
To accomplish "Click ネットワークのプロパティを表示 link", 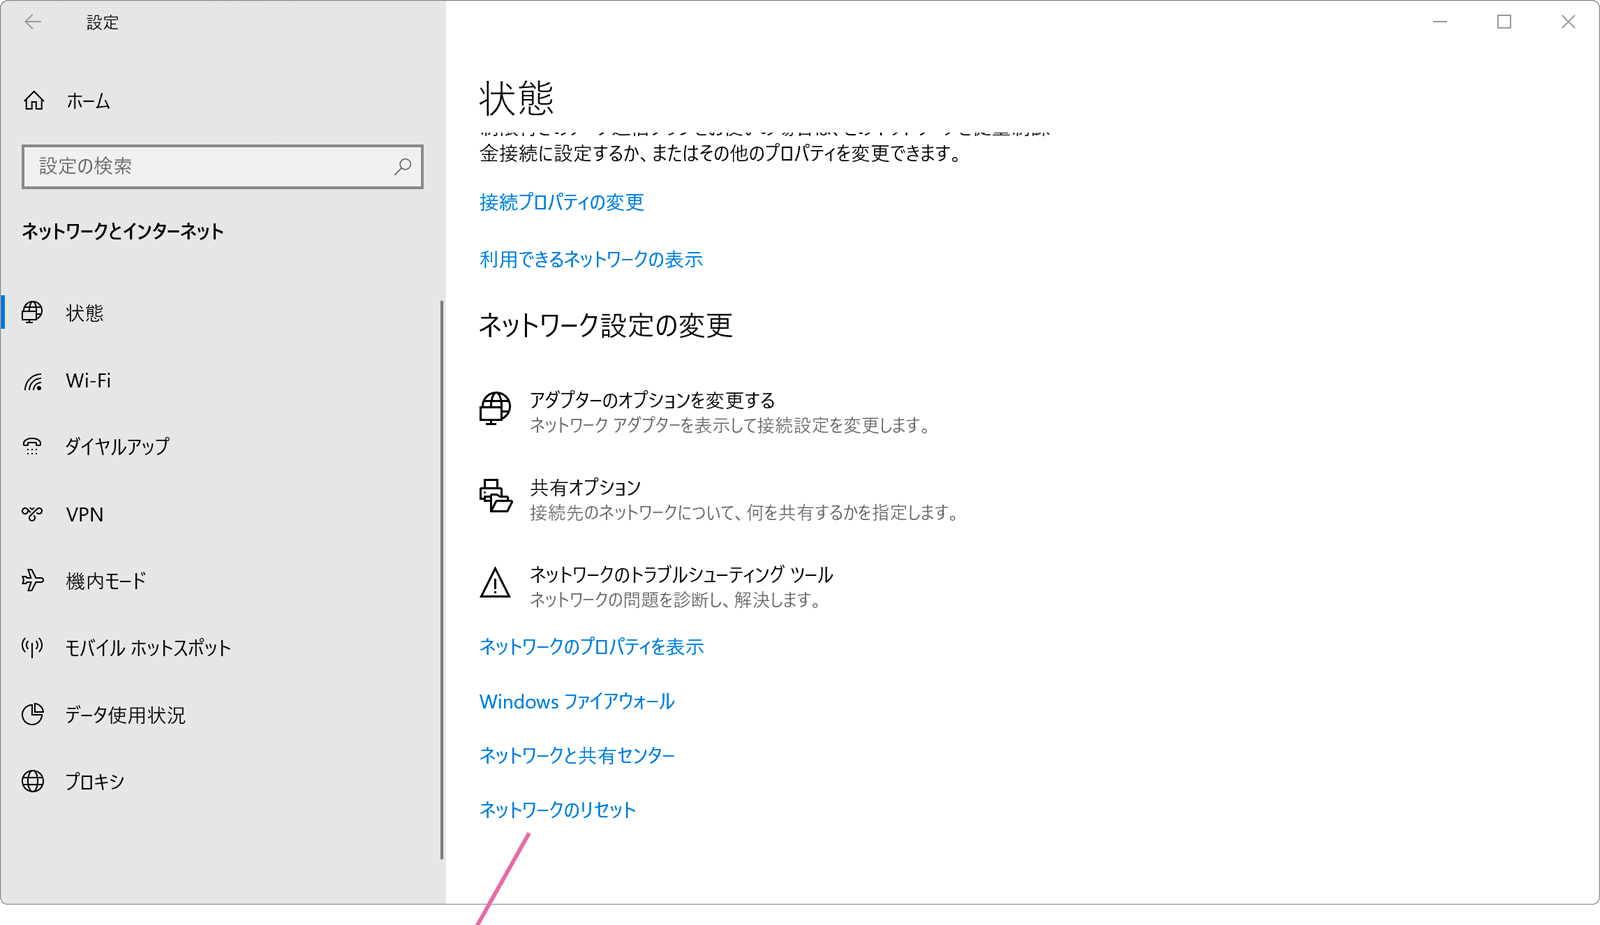I will click(591, 647).
